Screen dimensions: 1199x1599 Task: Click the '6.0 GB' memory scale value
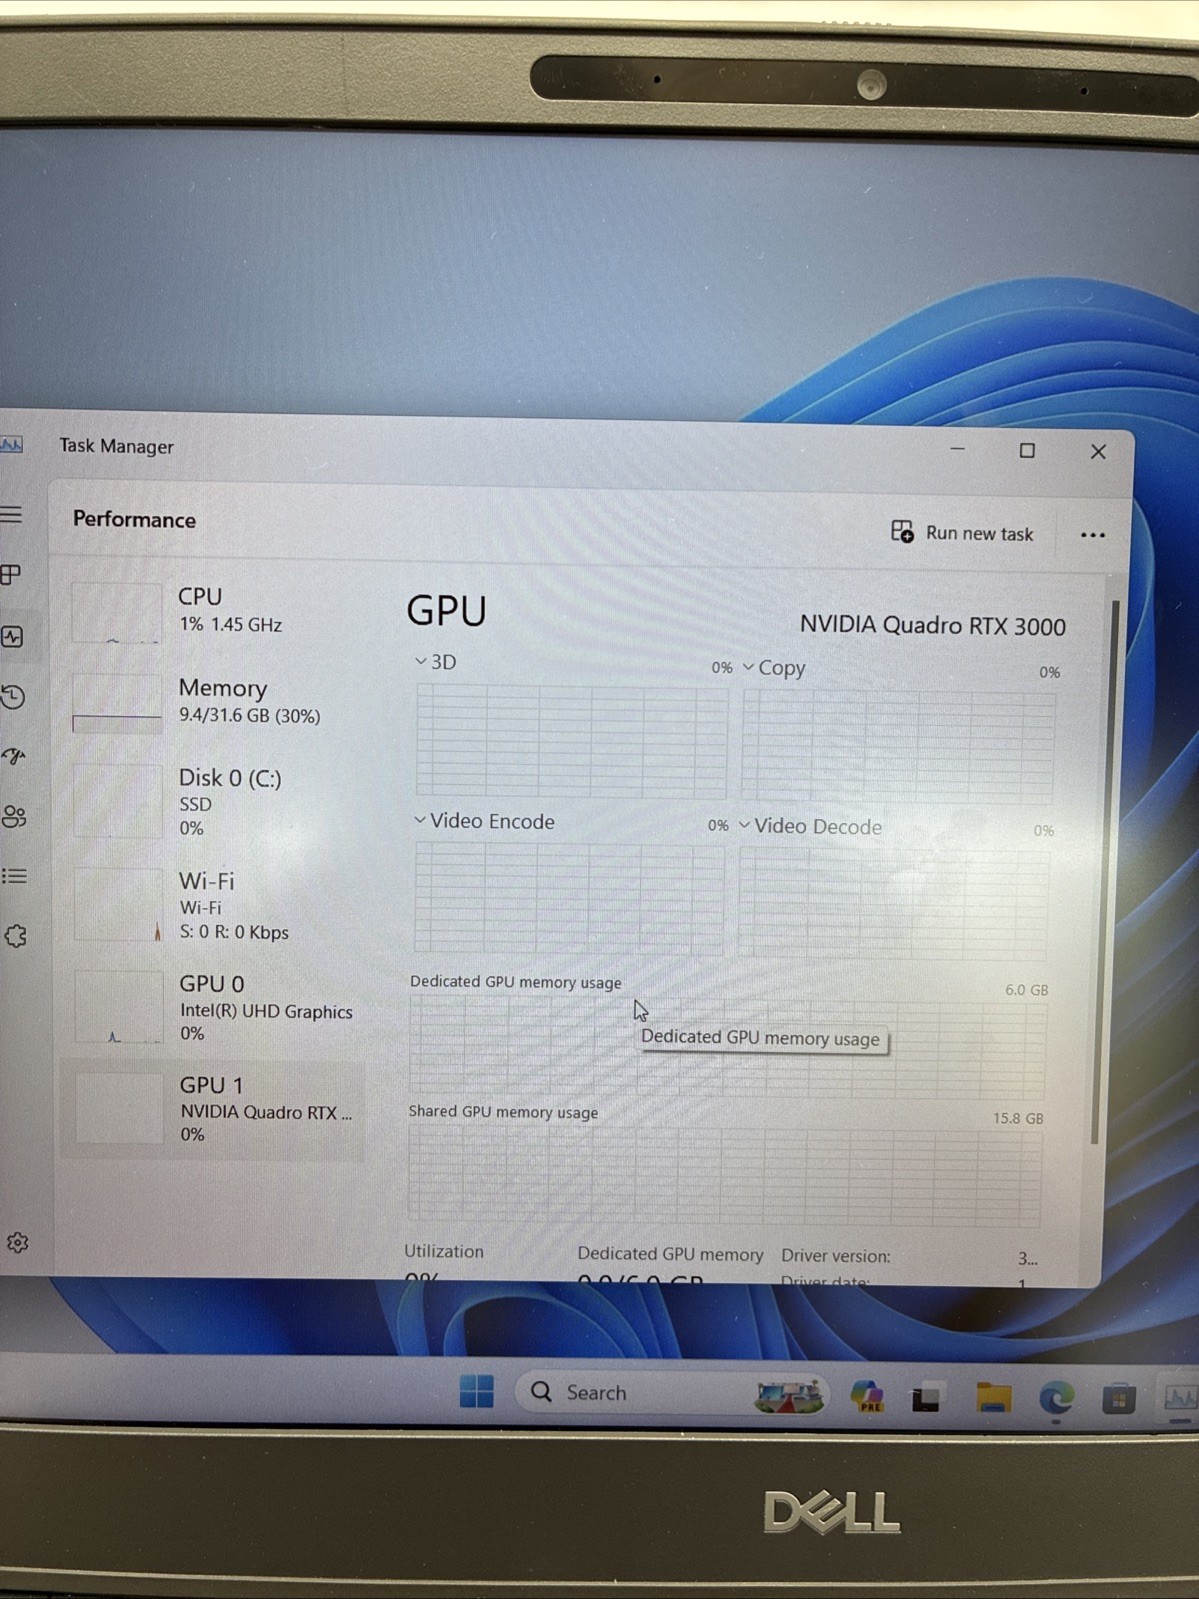pyautogui.click(x=1026, y=990)
